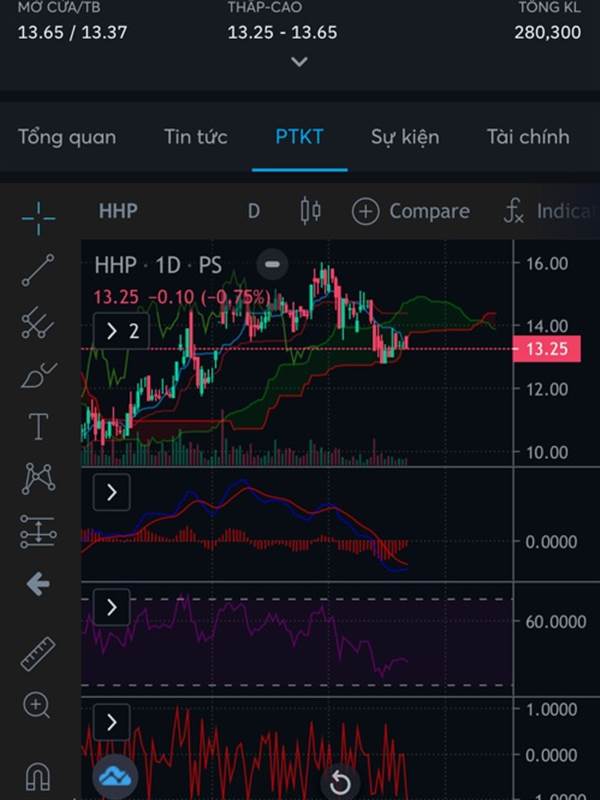Click the 280,300 total volume value
The image size is (600, 800).
(x=547, y=33)
